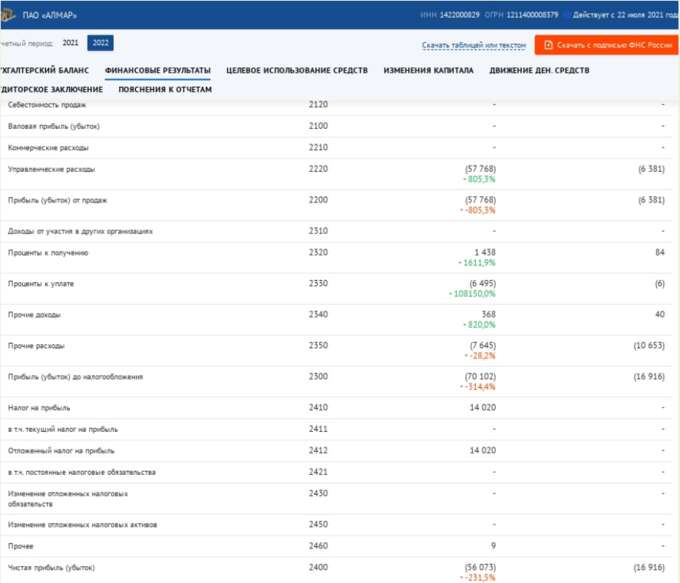Click the 'Чистая прибыль (убыток)' row label

pyautogui.click(x=52, y=567)
